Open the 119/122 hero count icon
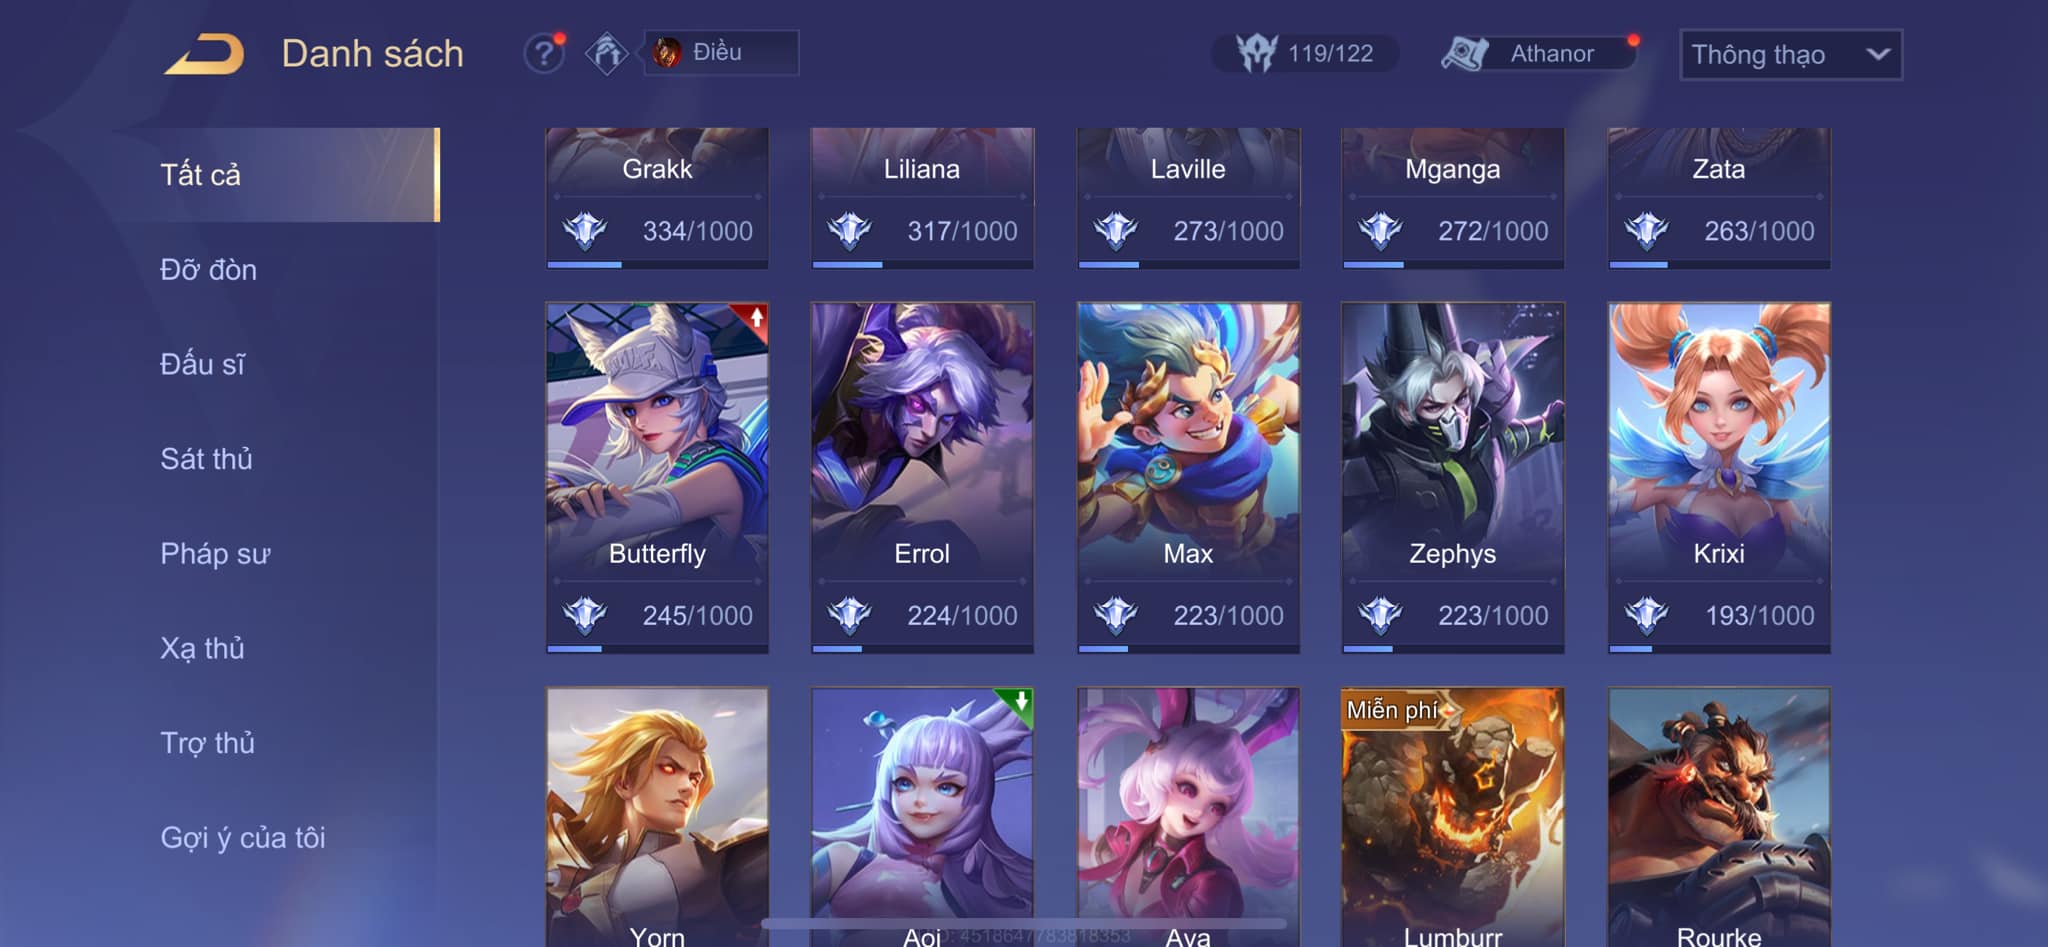2048x947 pixels. point(1257,53)
